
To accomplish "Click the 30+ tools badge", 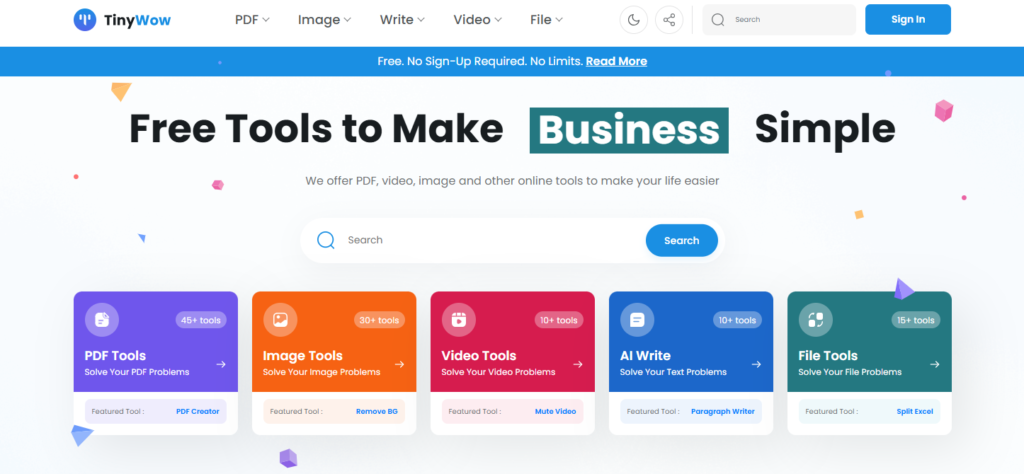I will 379,320.
